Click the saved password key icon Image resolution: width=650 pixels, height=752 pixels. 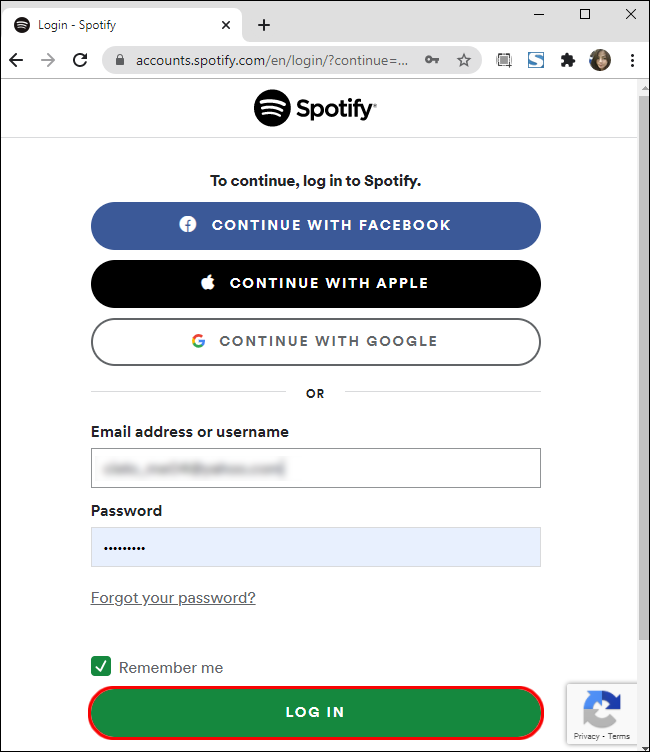pyautogui.click(x=432, y=60)
